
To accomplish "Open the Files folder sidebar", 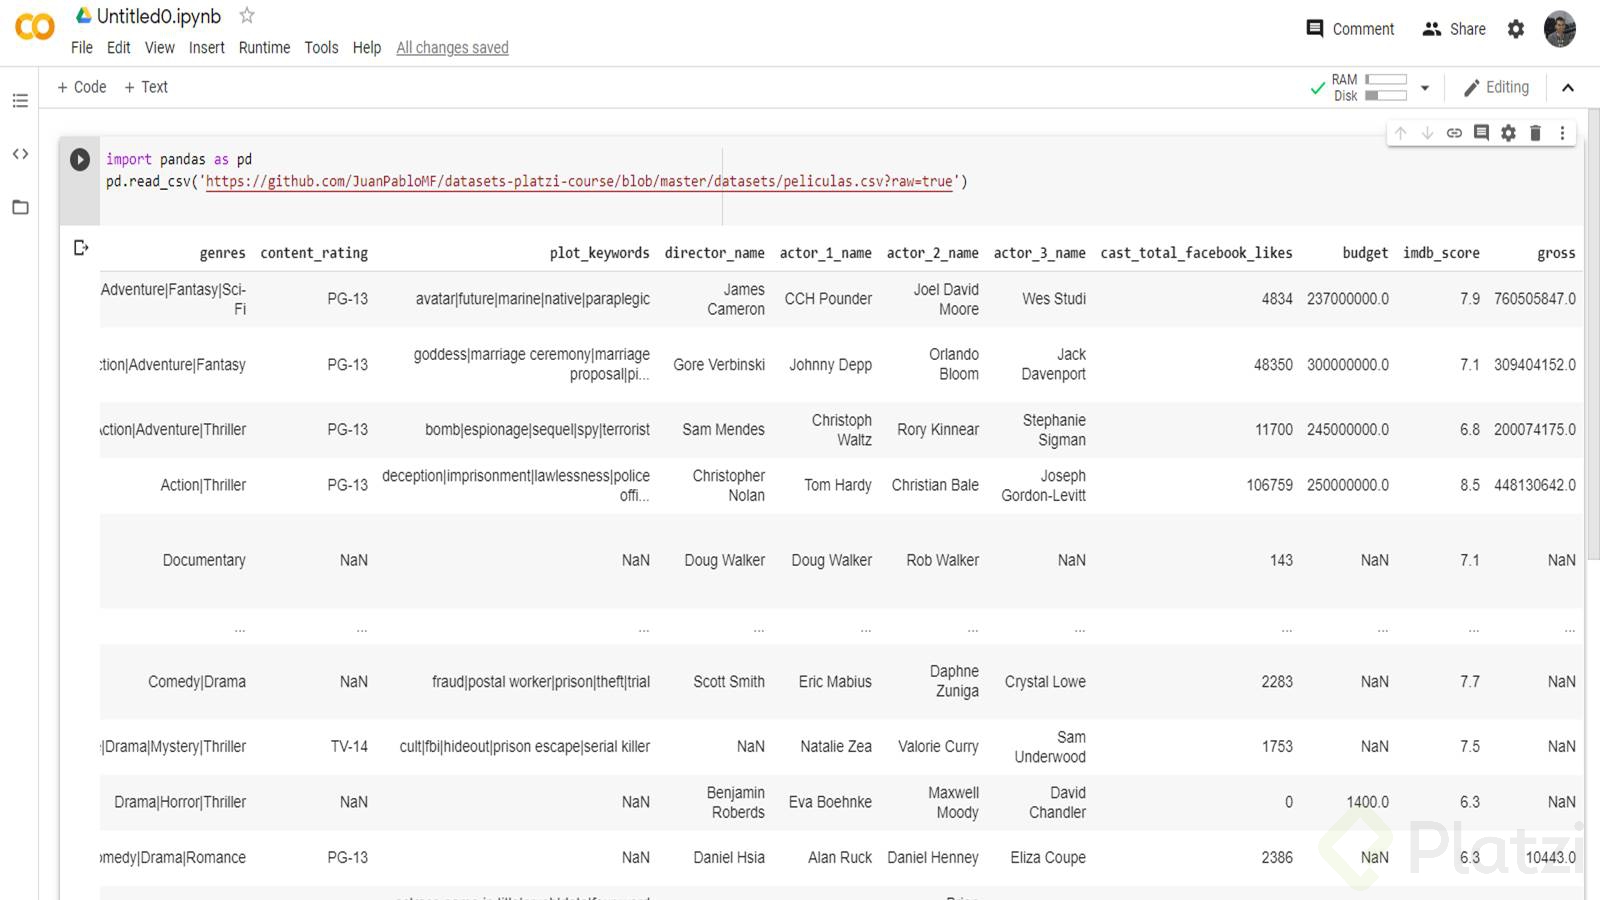I will pos(20,207).
